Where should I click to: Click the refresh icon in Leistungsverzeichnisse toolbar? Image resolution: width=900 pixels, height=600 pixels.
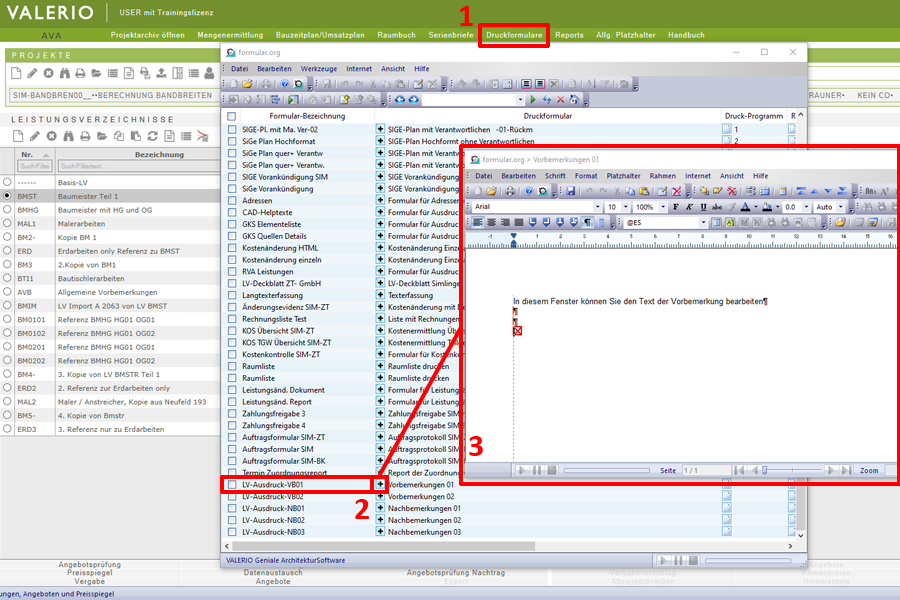[152, 135]
